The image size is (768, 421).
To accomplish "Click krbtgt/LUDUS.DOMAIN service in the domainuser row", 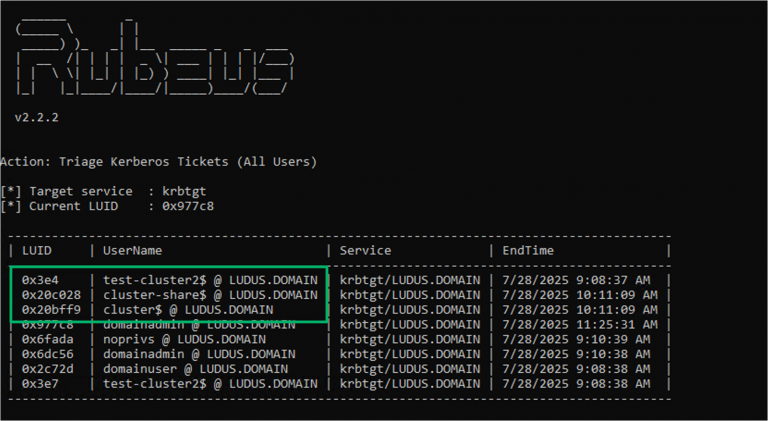I will 410,369.
